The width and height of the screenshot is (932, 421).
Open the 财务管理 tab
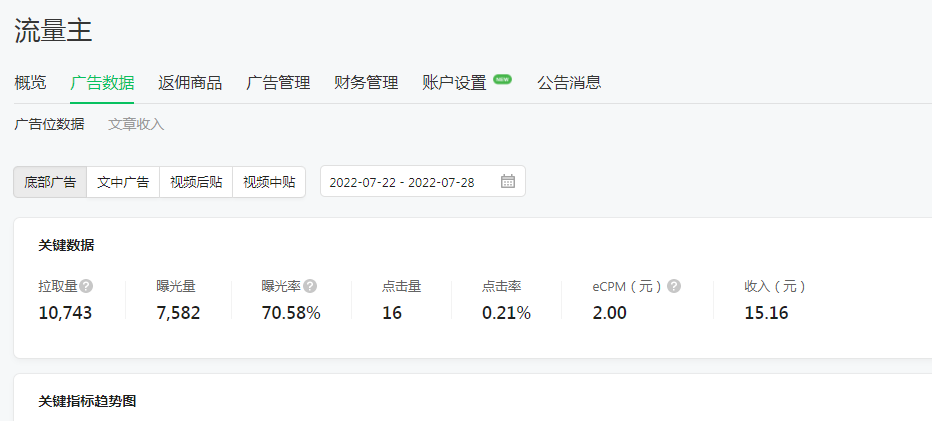[x=366, y=83]
